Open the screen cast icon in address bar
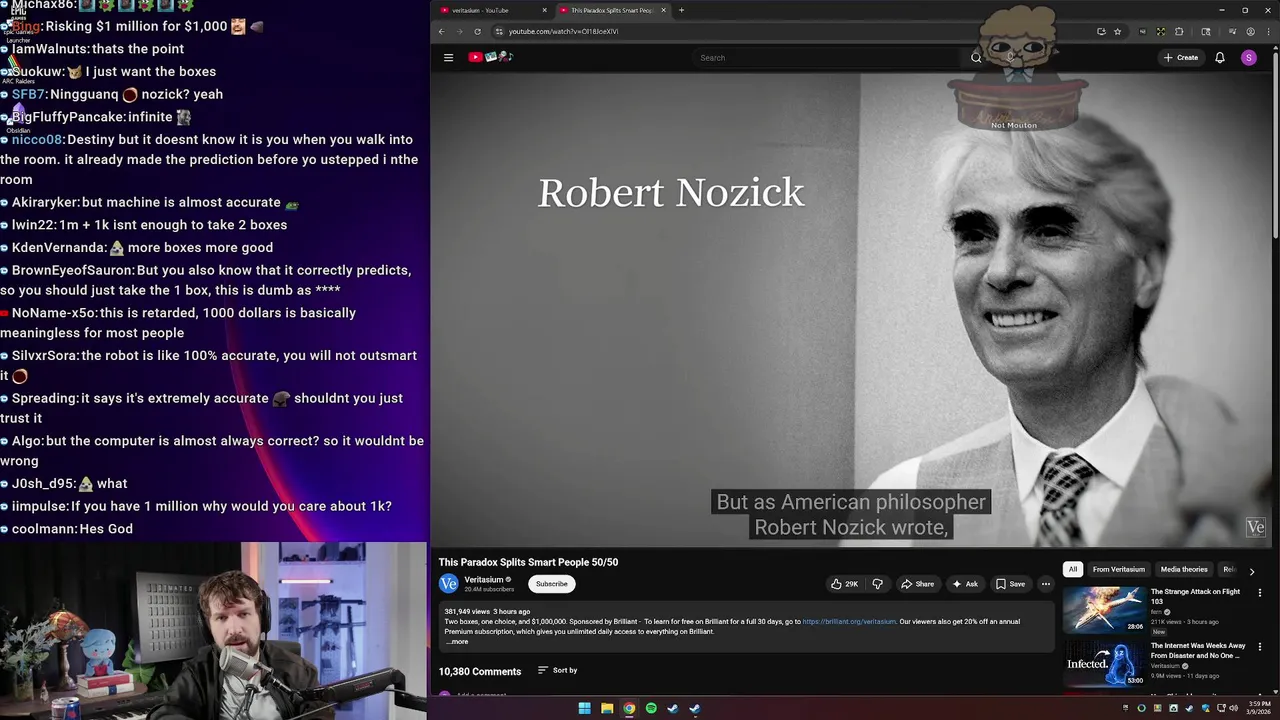This screenshot has width=1280, height=720. [x=1101, y=31]
